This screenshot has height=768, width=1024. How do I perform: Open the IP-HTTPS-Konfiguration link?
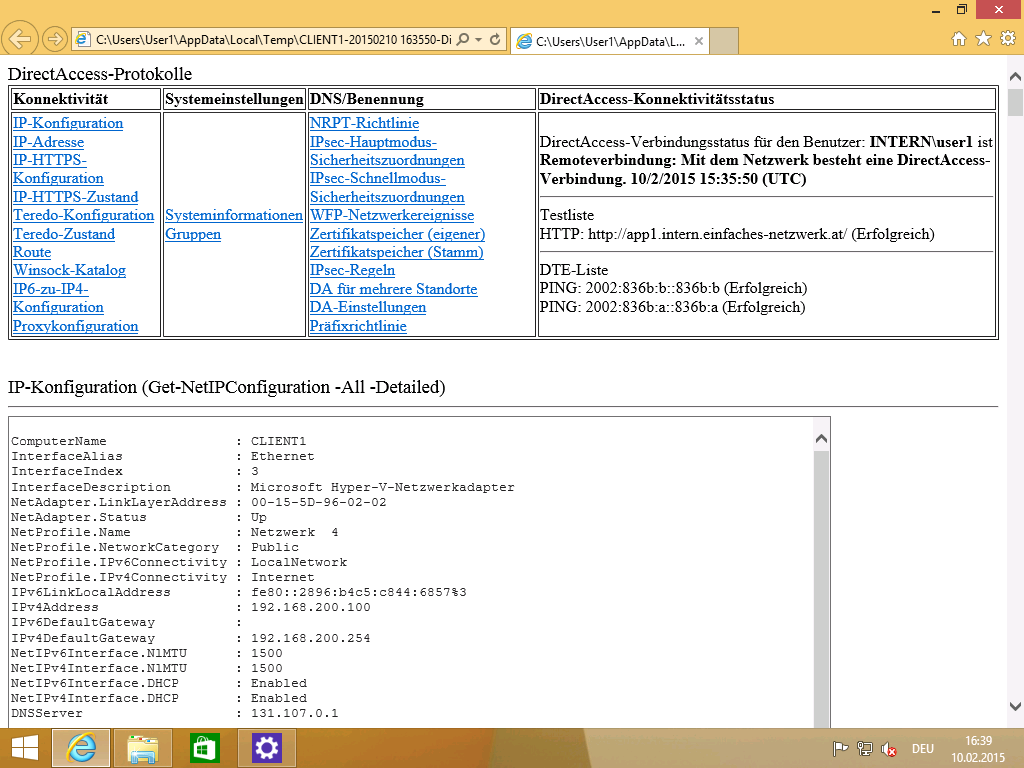click(58, 169)
